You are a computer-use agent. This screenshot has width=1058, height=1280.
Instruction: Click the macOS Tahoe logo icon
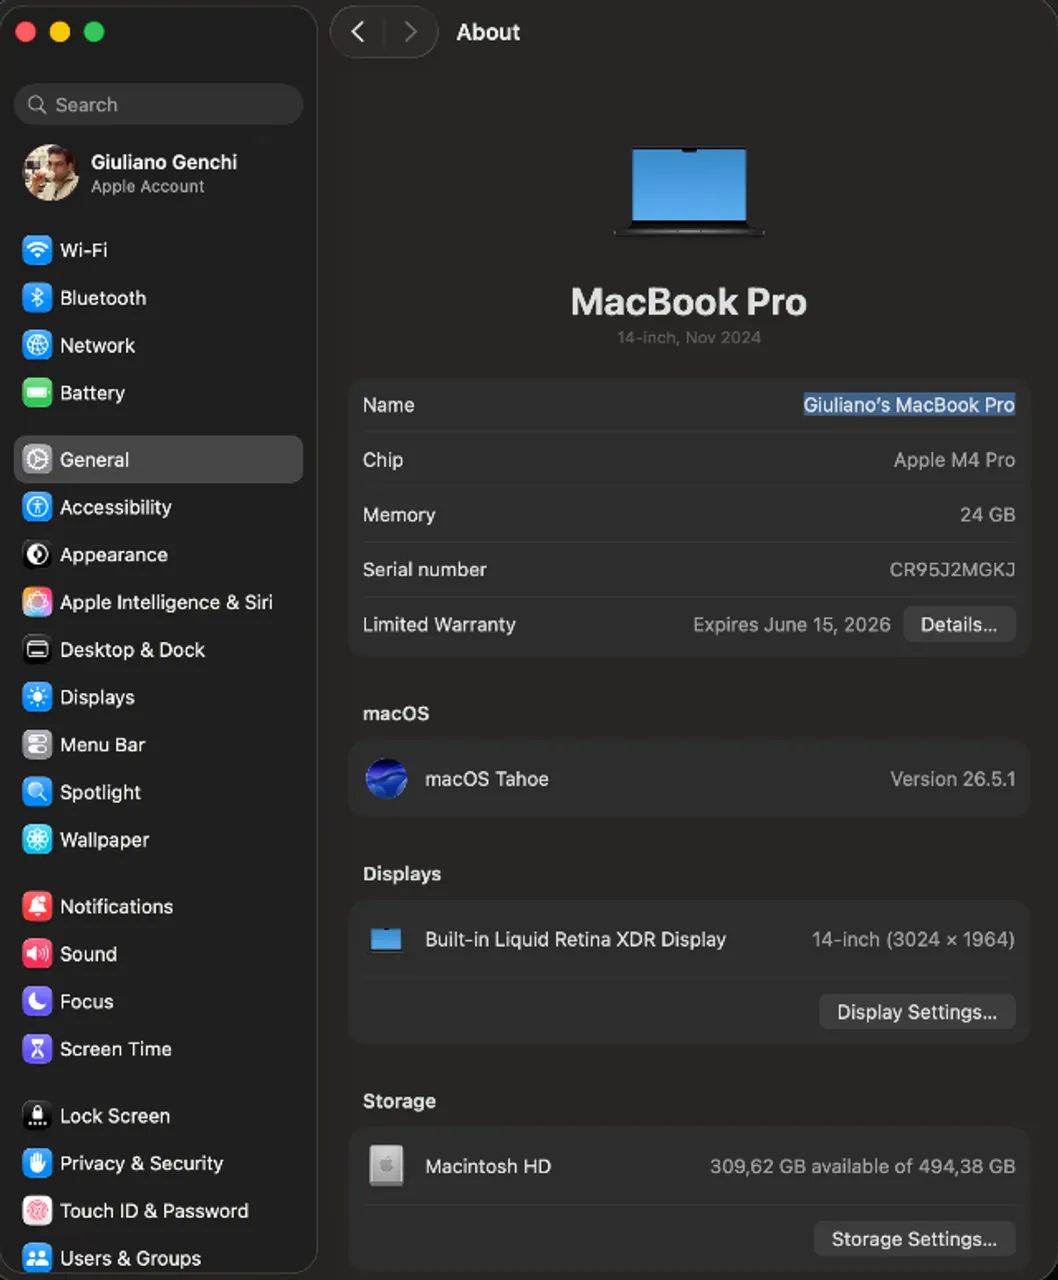click(x=386, y=779)
